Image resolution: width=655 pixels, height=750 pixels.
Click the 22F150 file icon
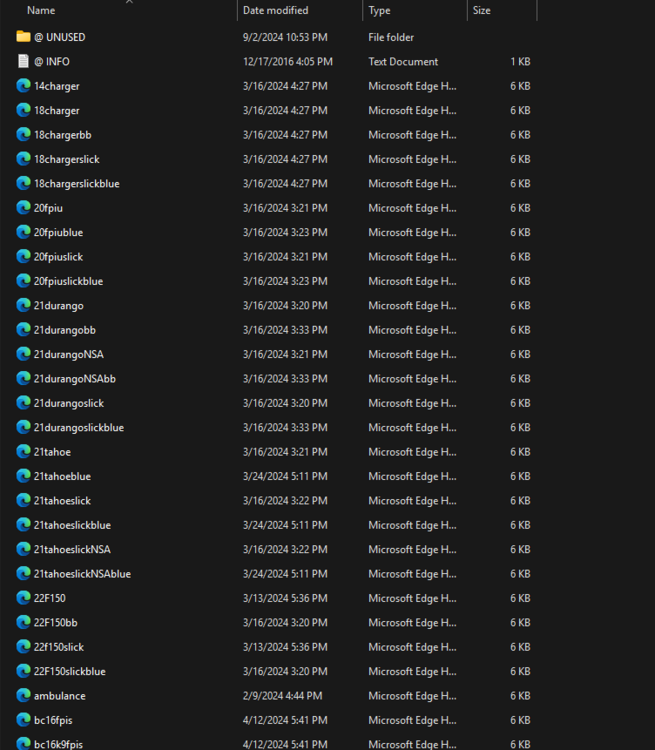(x=23, y=598)
